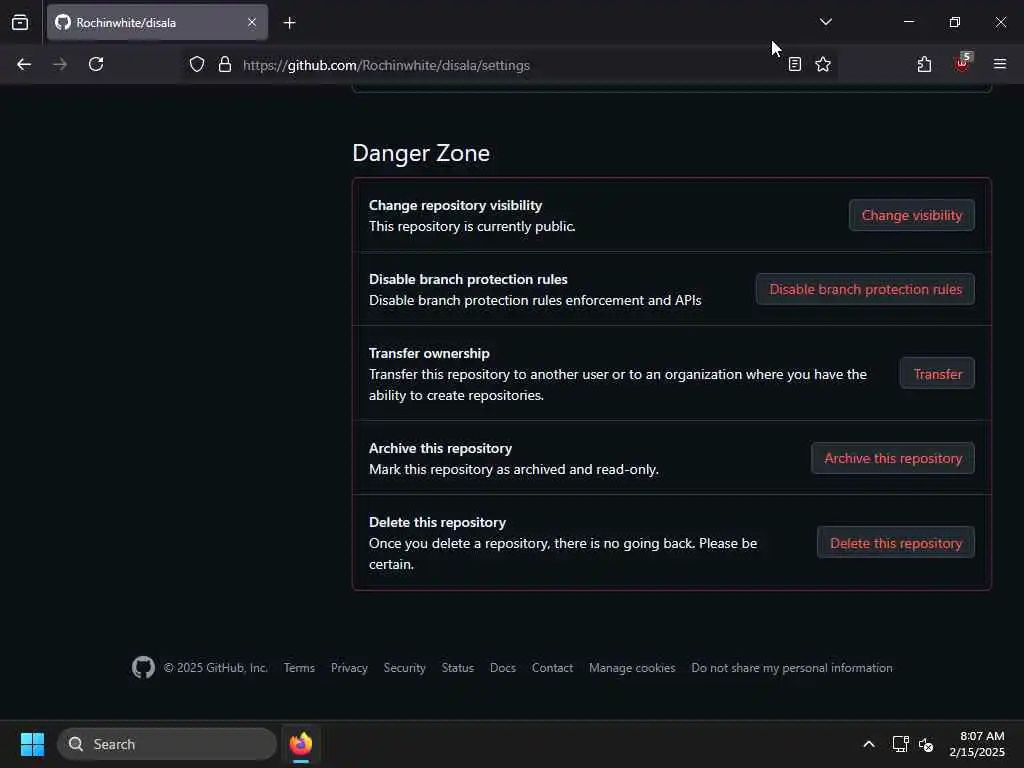Open the Windows Start menu
This screenshot has height=768, width=1024.
(x=32, y=744)
